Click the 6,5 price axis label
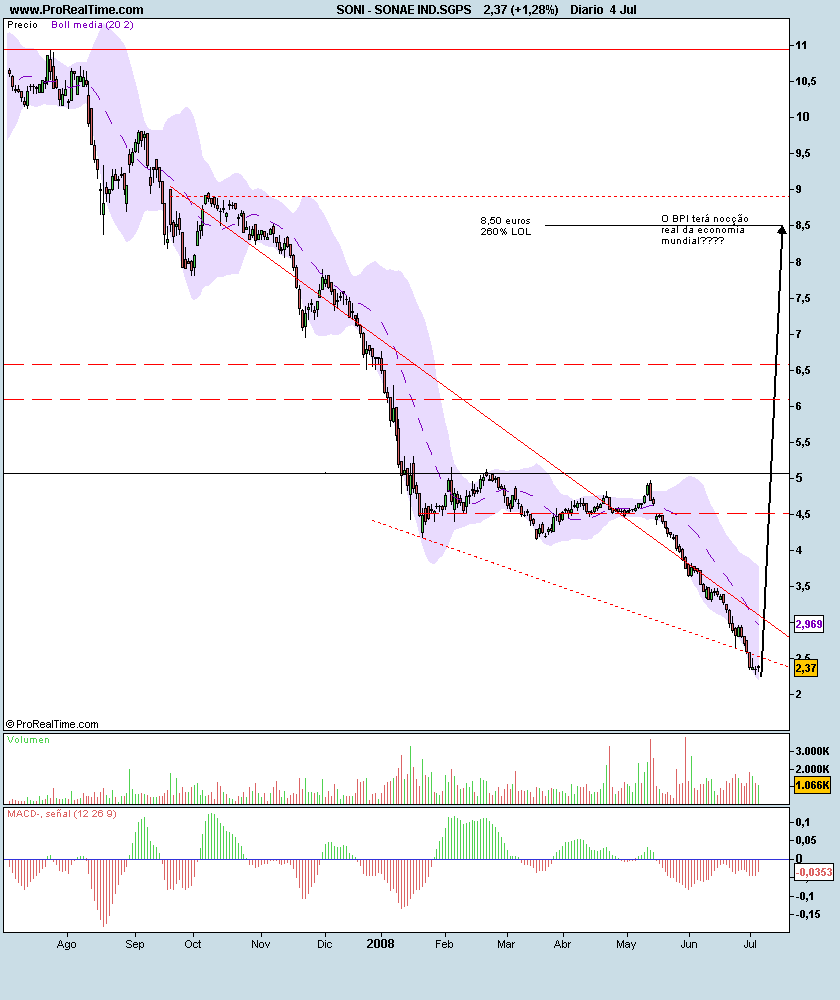Screen dimensions: 840x1000 (x=803, y=370)
